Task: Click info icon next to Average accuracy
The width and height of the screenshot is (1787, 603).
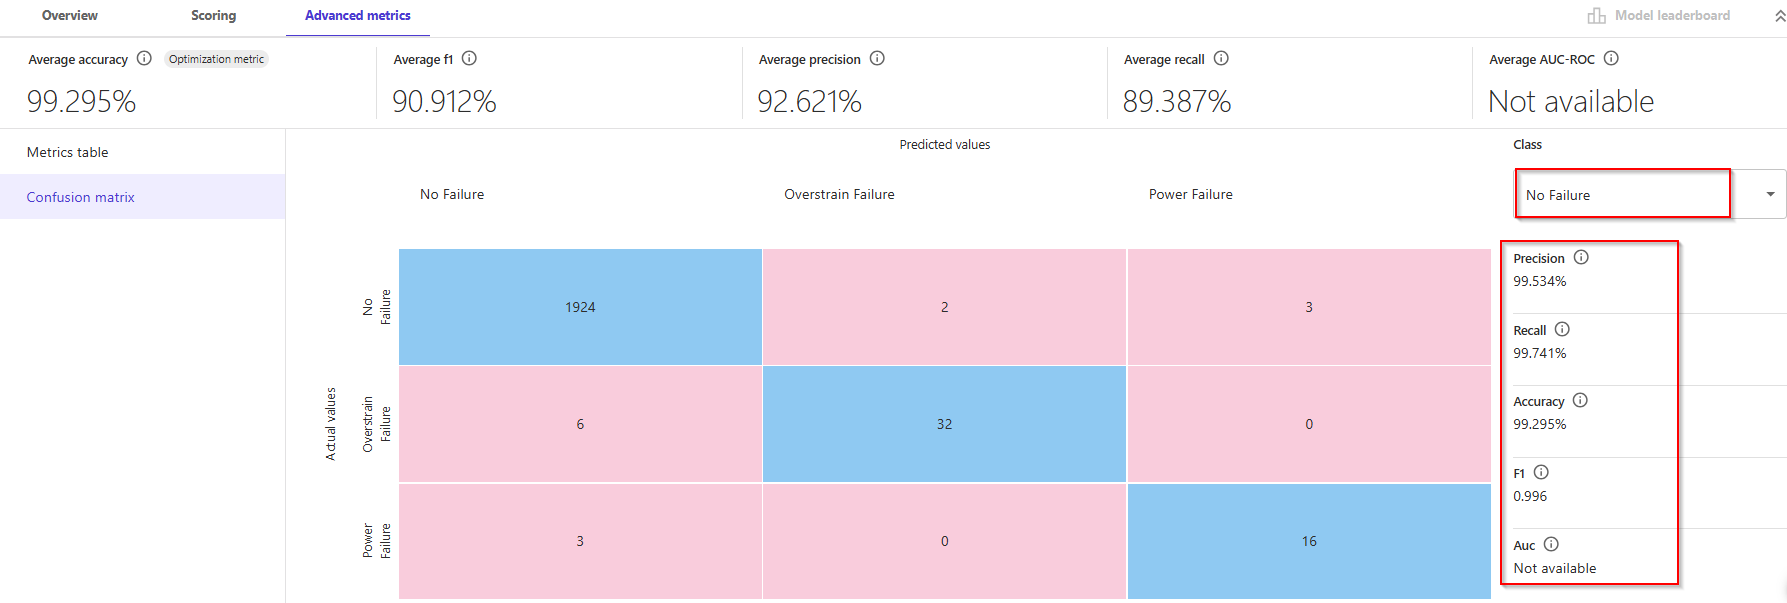Action: pos(144,58)
